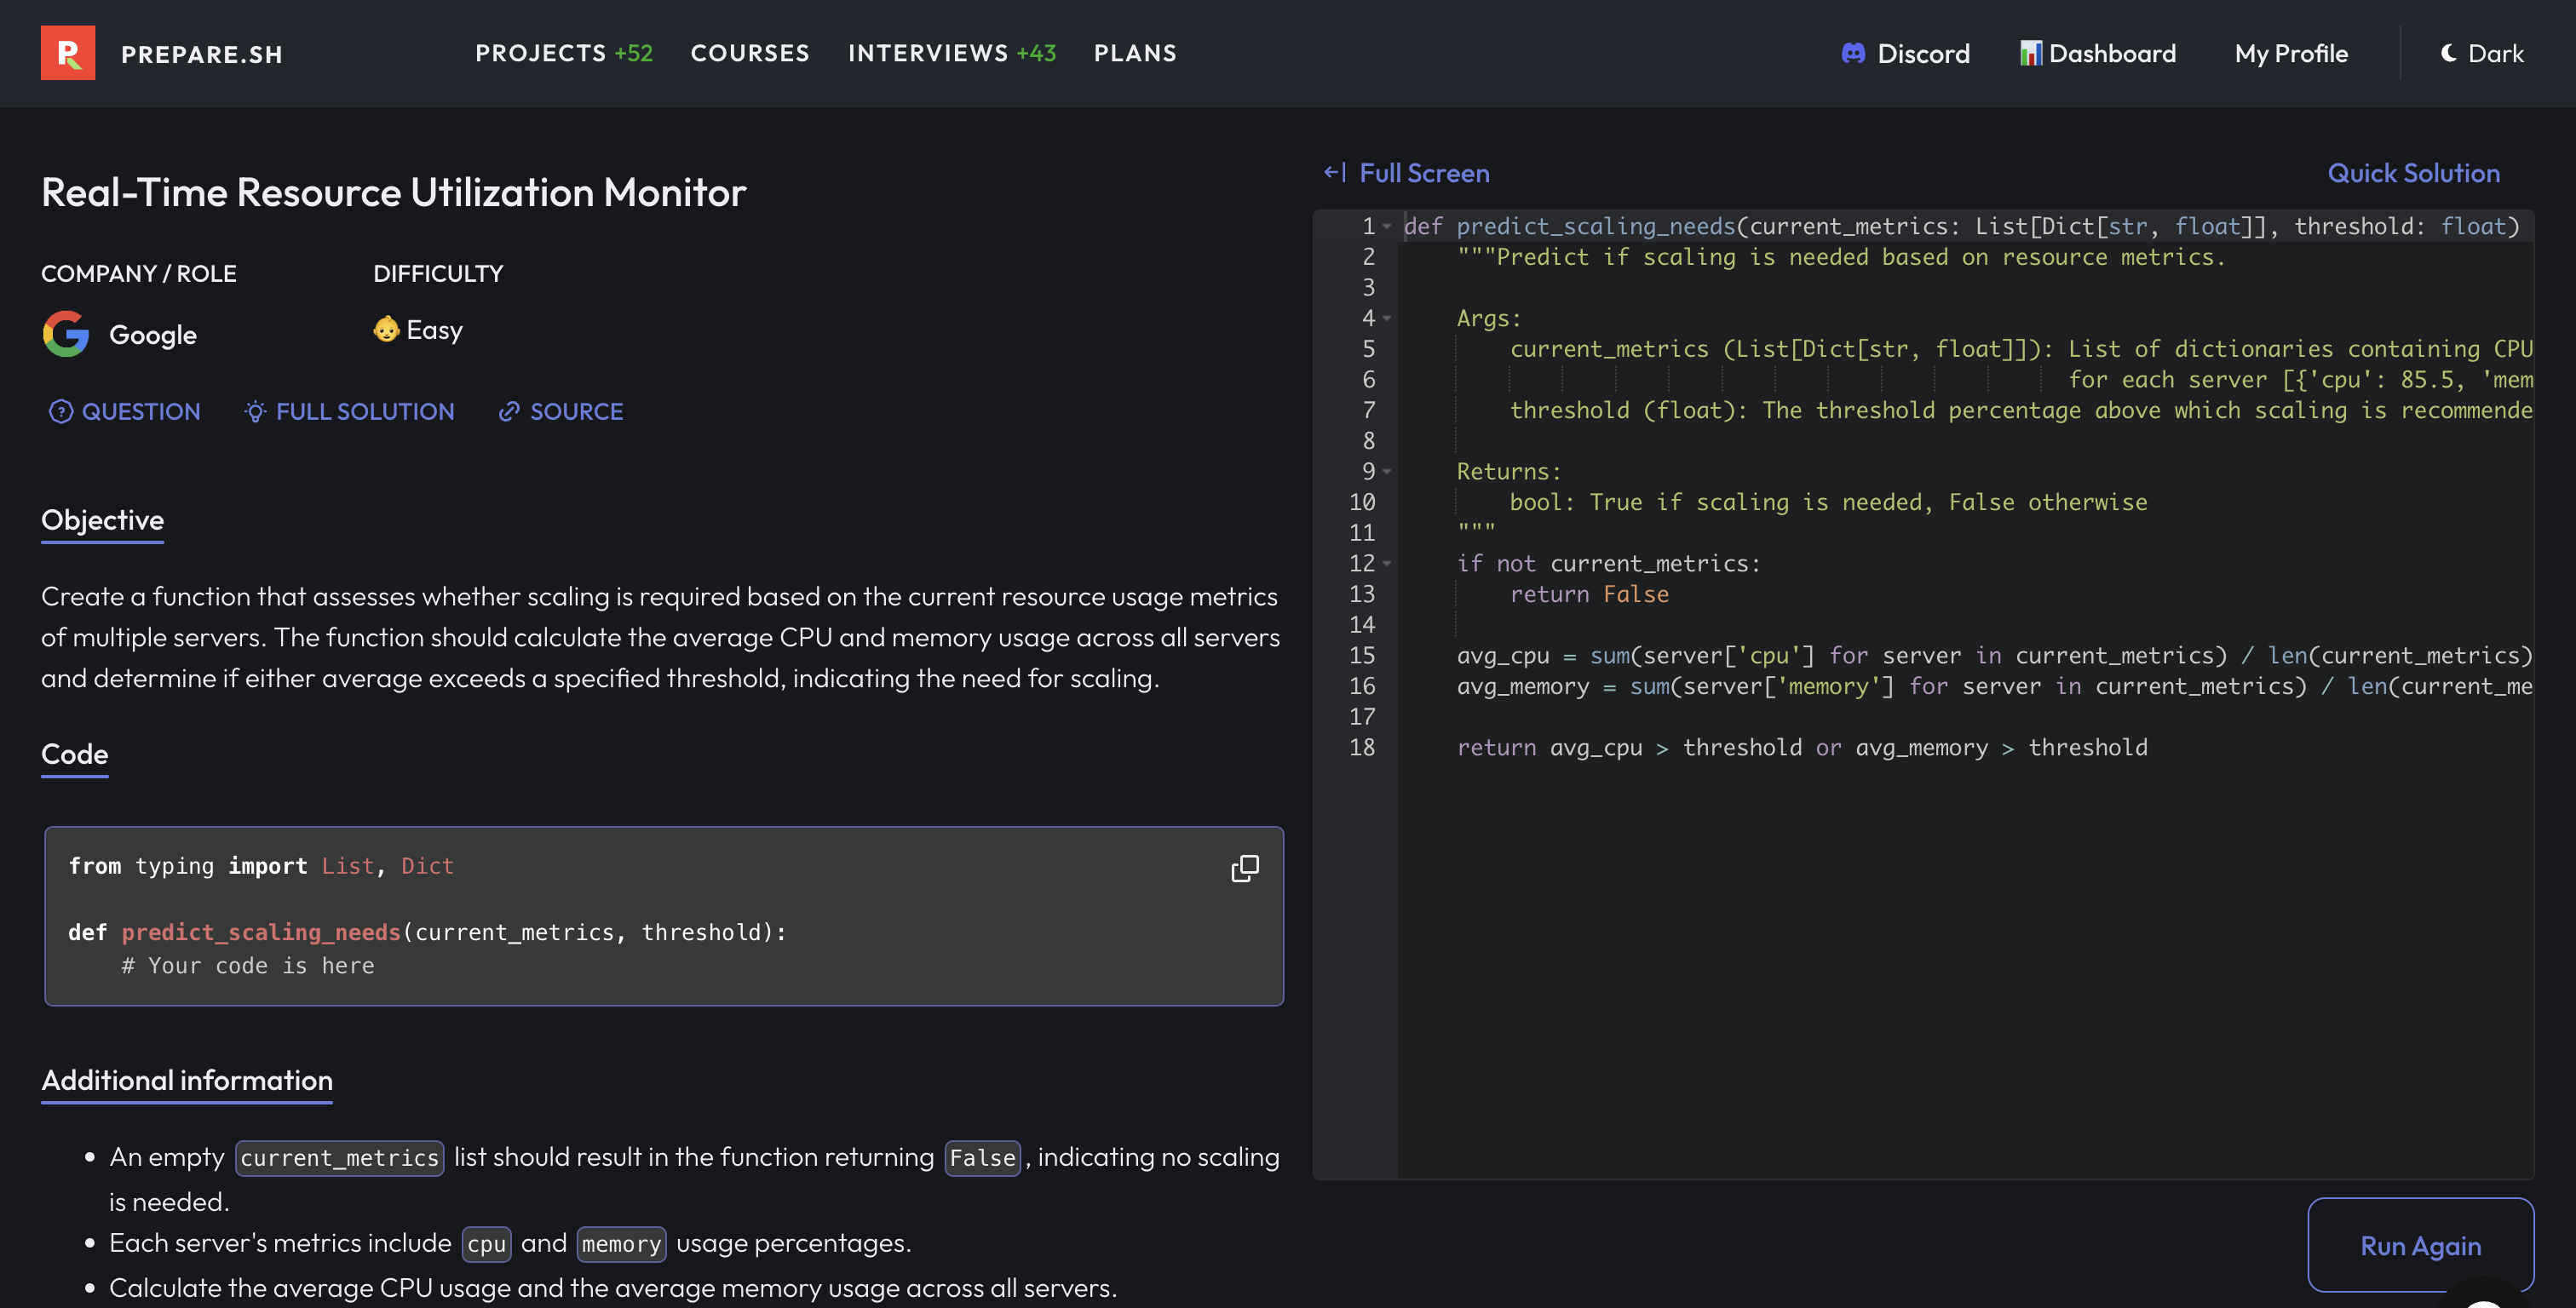Image resolution: width=2576 pixels, height=1308 pixels.
Task: Open the COURSES menu
Action: click(x=750, y=53)
